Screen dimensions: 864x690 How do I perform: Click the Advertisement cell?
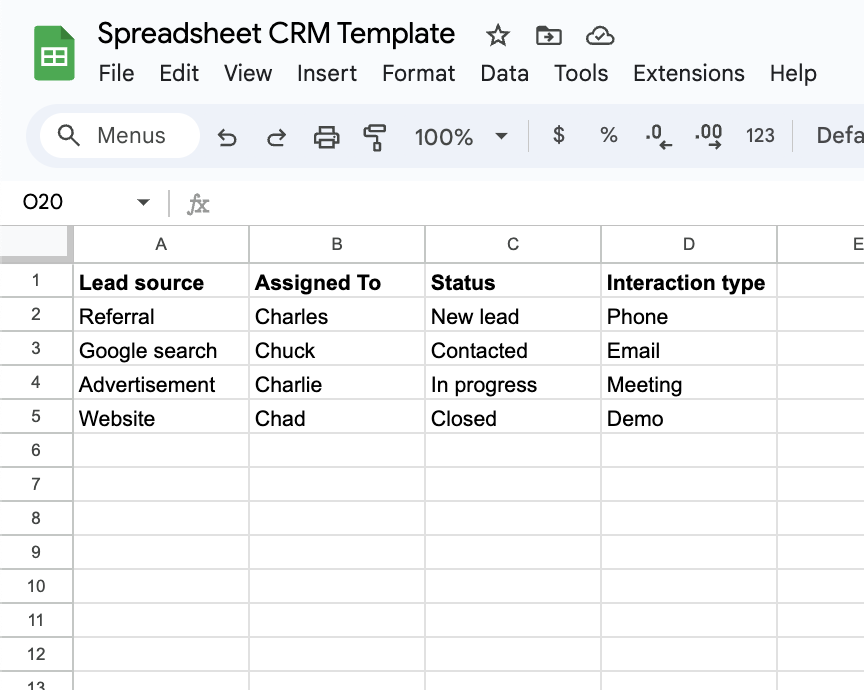click(147, 385)
